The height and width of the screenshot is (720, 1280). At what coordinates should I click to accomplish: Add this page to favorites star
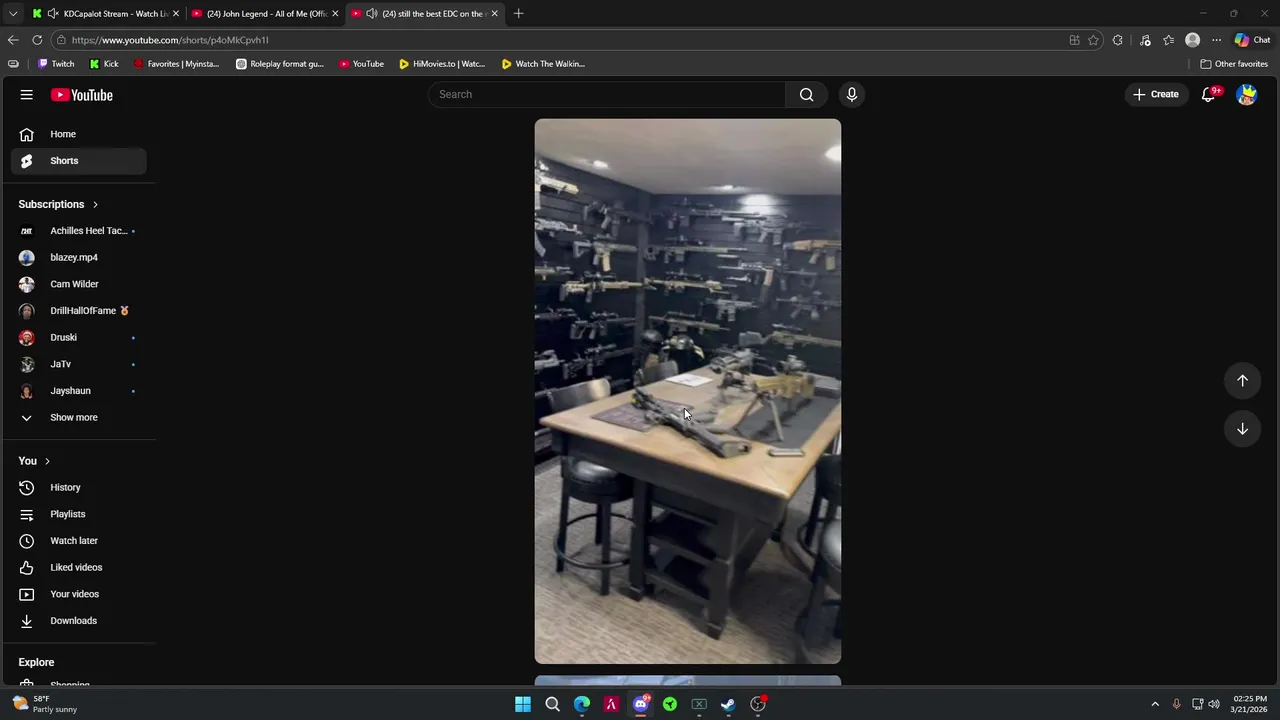[1093, 40]
